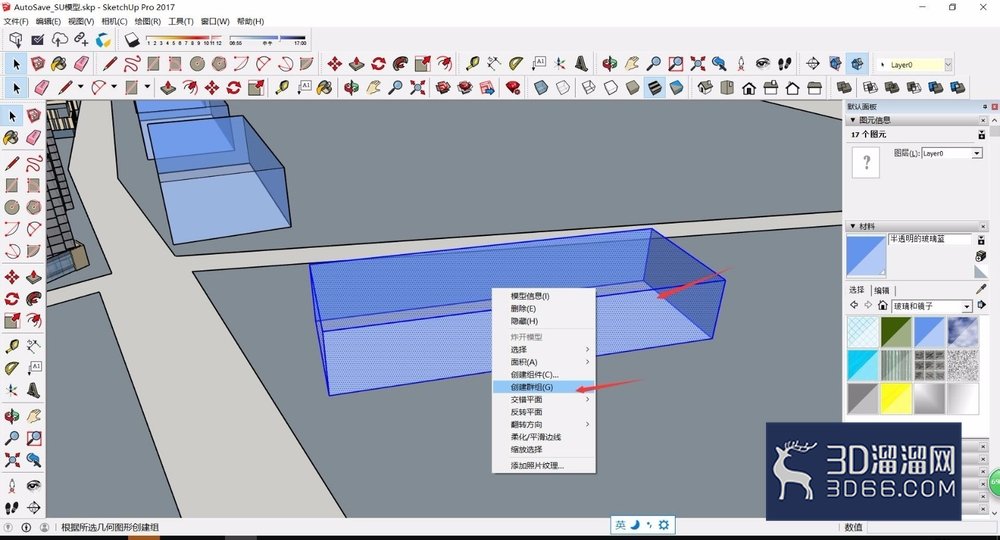
Task: Click the 英 input method indicator
Action: tap(621, 525)
